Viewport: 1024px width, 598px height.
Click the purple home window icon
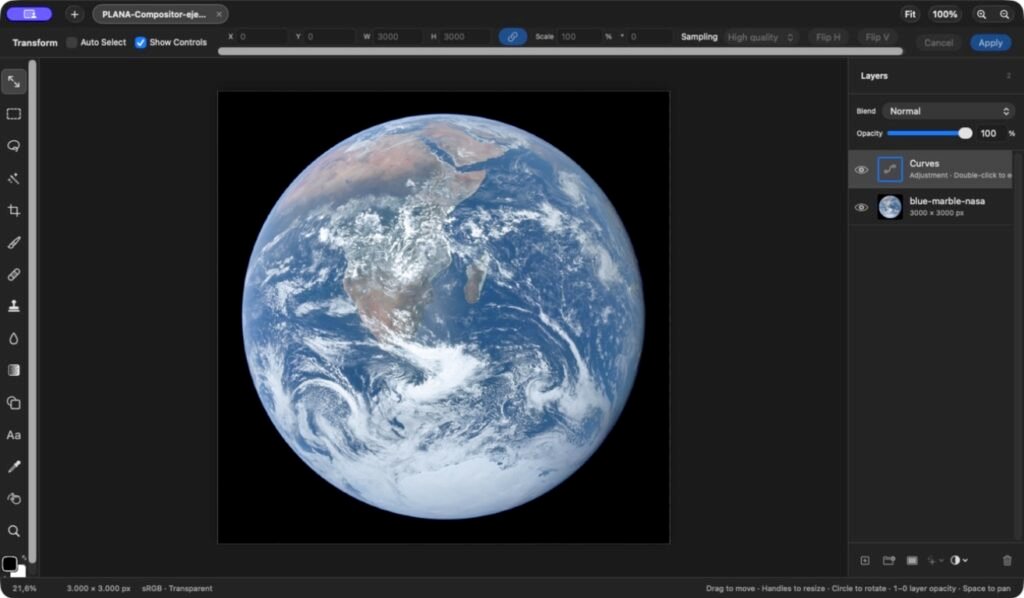(x=29, y=14)
